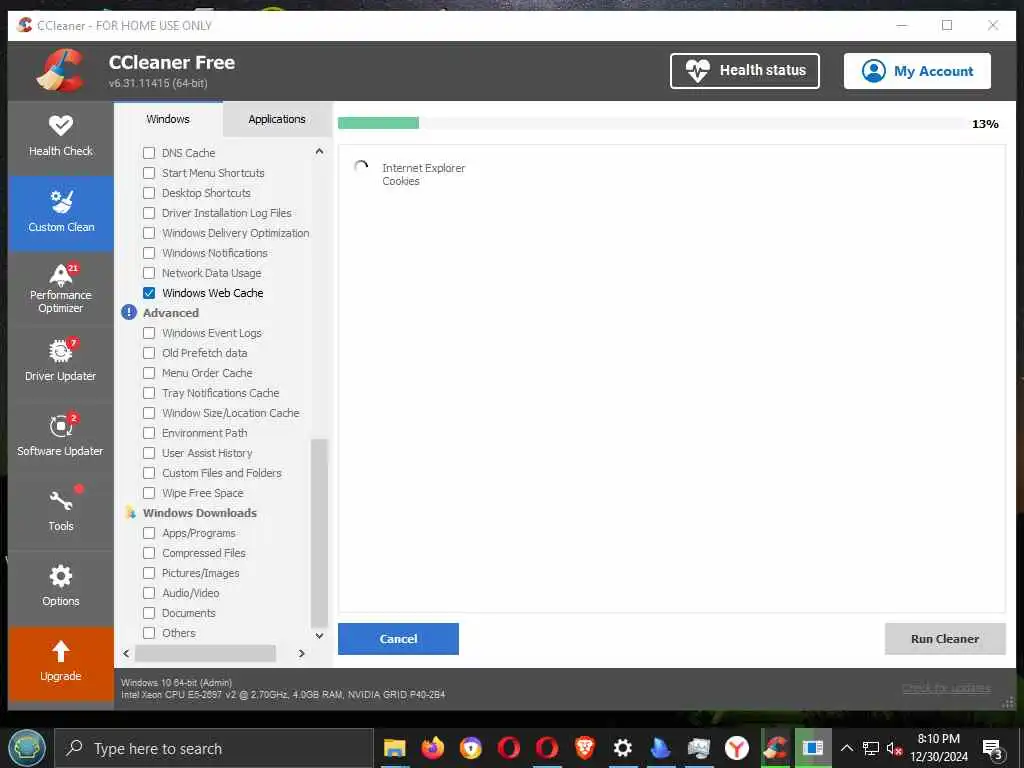Cancel the running analysis
This screenshot has width=1024, height=768.
398,639
